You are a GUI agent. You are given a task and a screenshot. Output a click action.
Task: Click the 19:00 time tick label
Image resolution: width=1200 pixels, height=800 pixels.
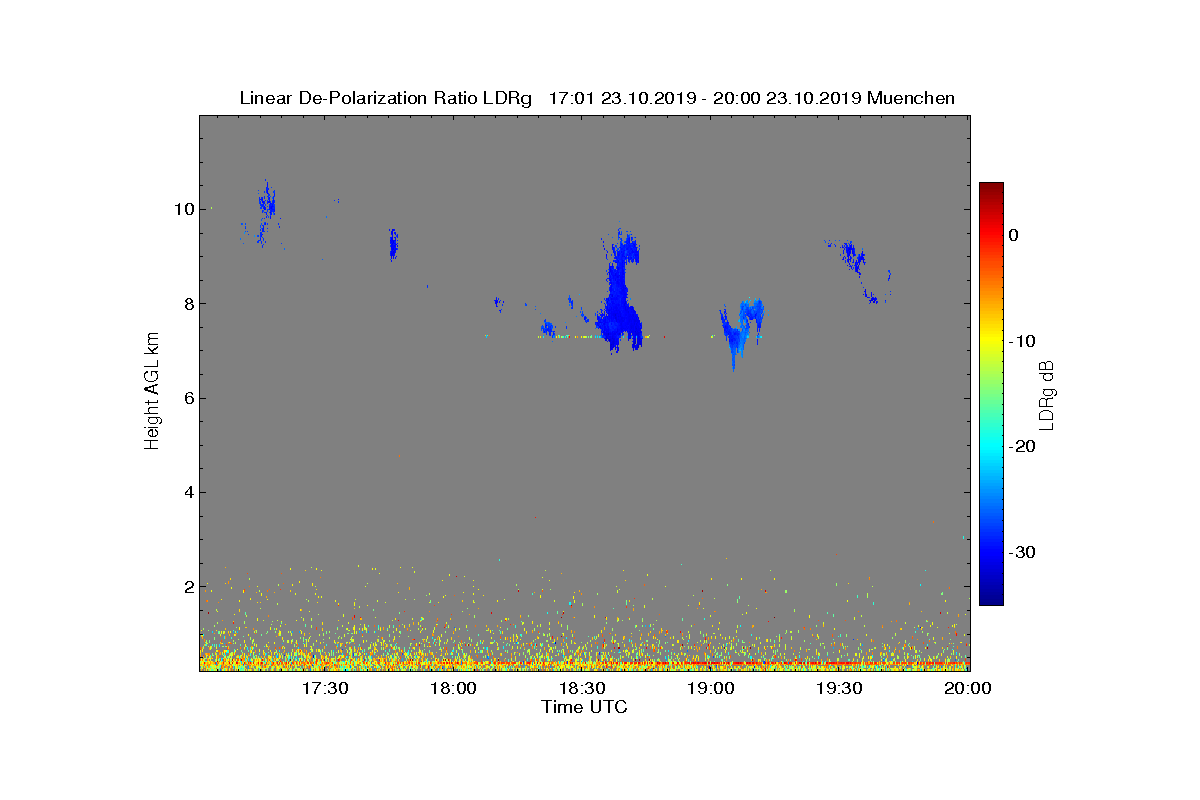point(712,688)
